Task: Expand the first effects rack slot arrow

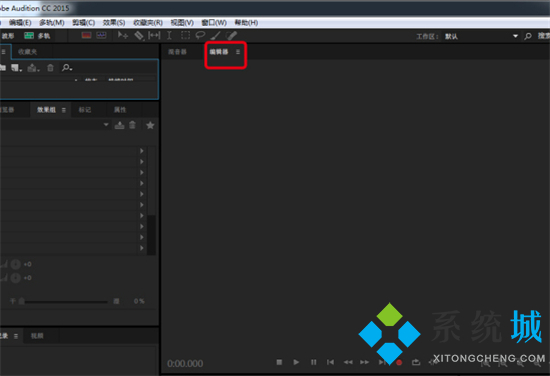Action: (x=142, y=150)
